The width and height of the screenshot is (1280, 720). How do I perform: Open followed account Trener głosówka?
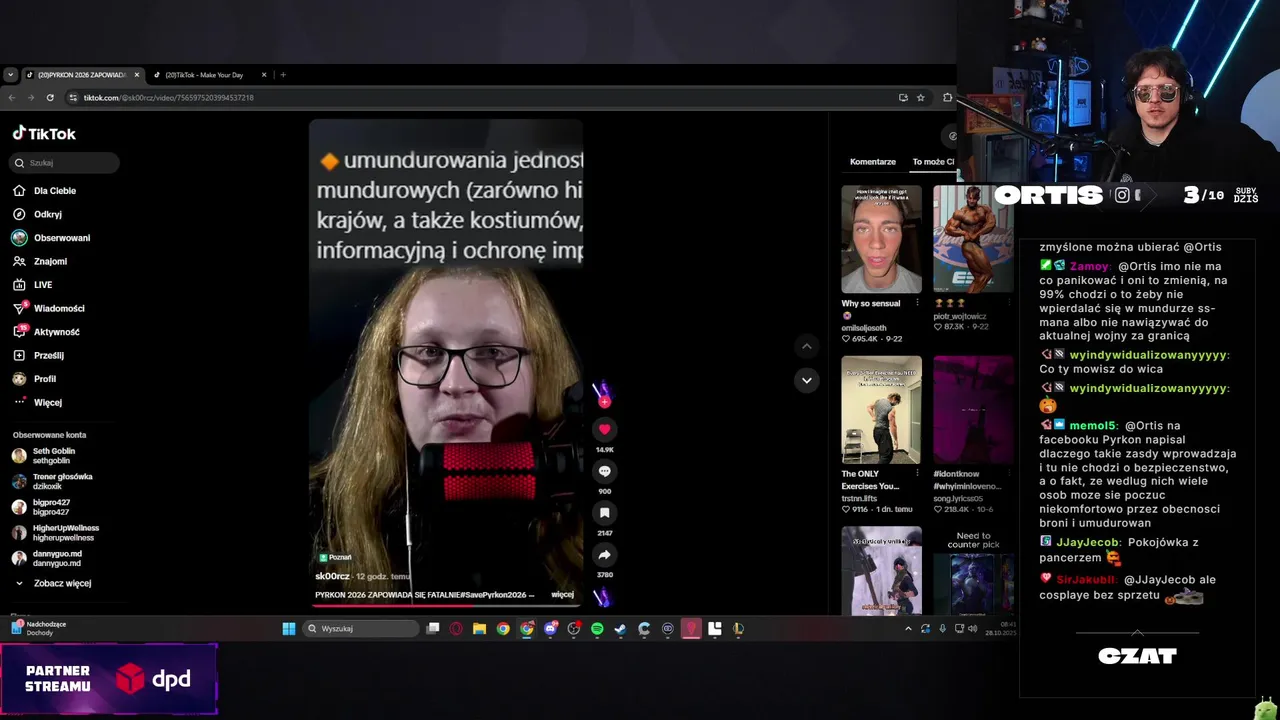pyautogui.click(x=52, y=481)
